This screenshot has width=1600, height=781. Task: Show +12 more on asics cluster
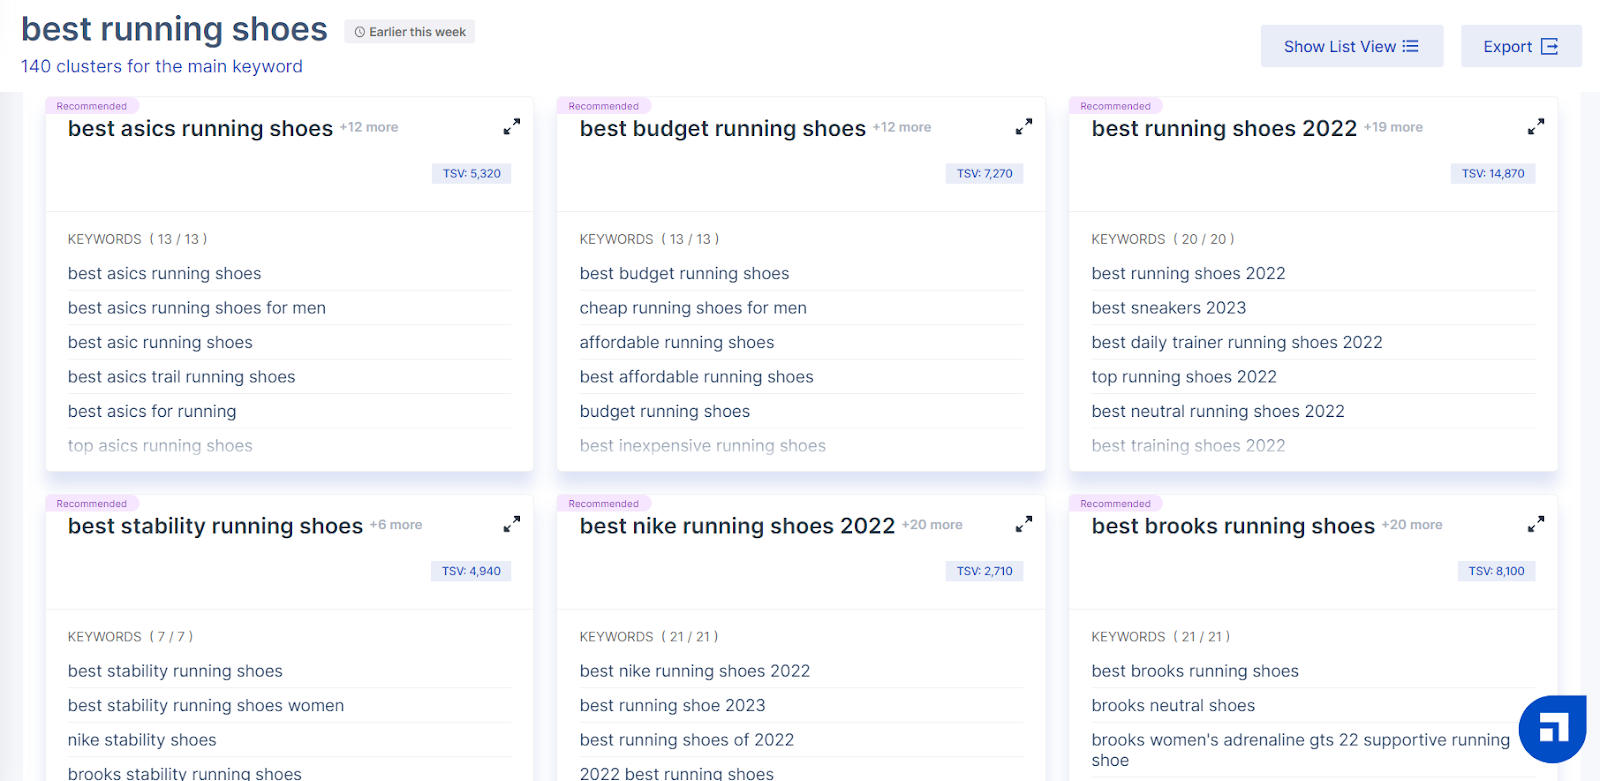[x=369, y=128]
